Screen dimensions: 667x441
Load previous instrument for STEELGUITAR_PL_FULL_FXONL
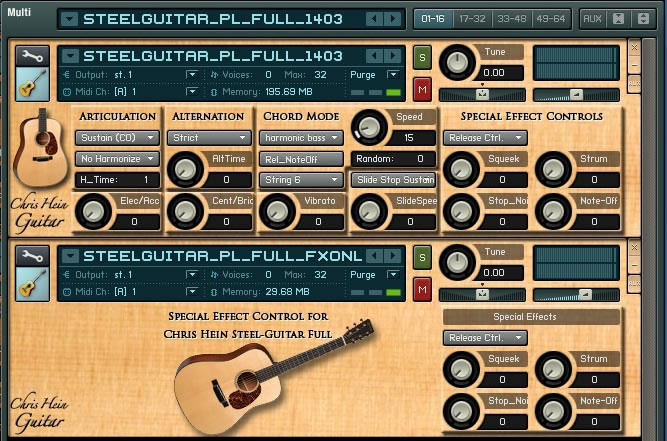coord(373,256)
